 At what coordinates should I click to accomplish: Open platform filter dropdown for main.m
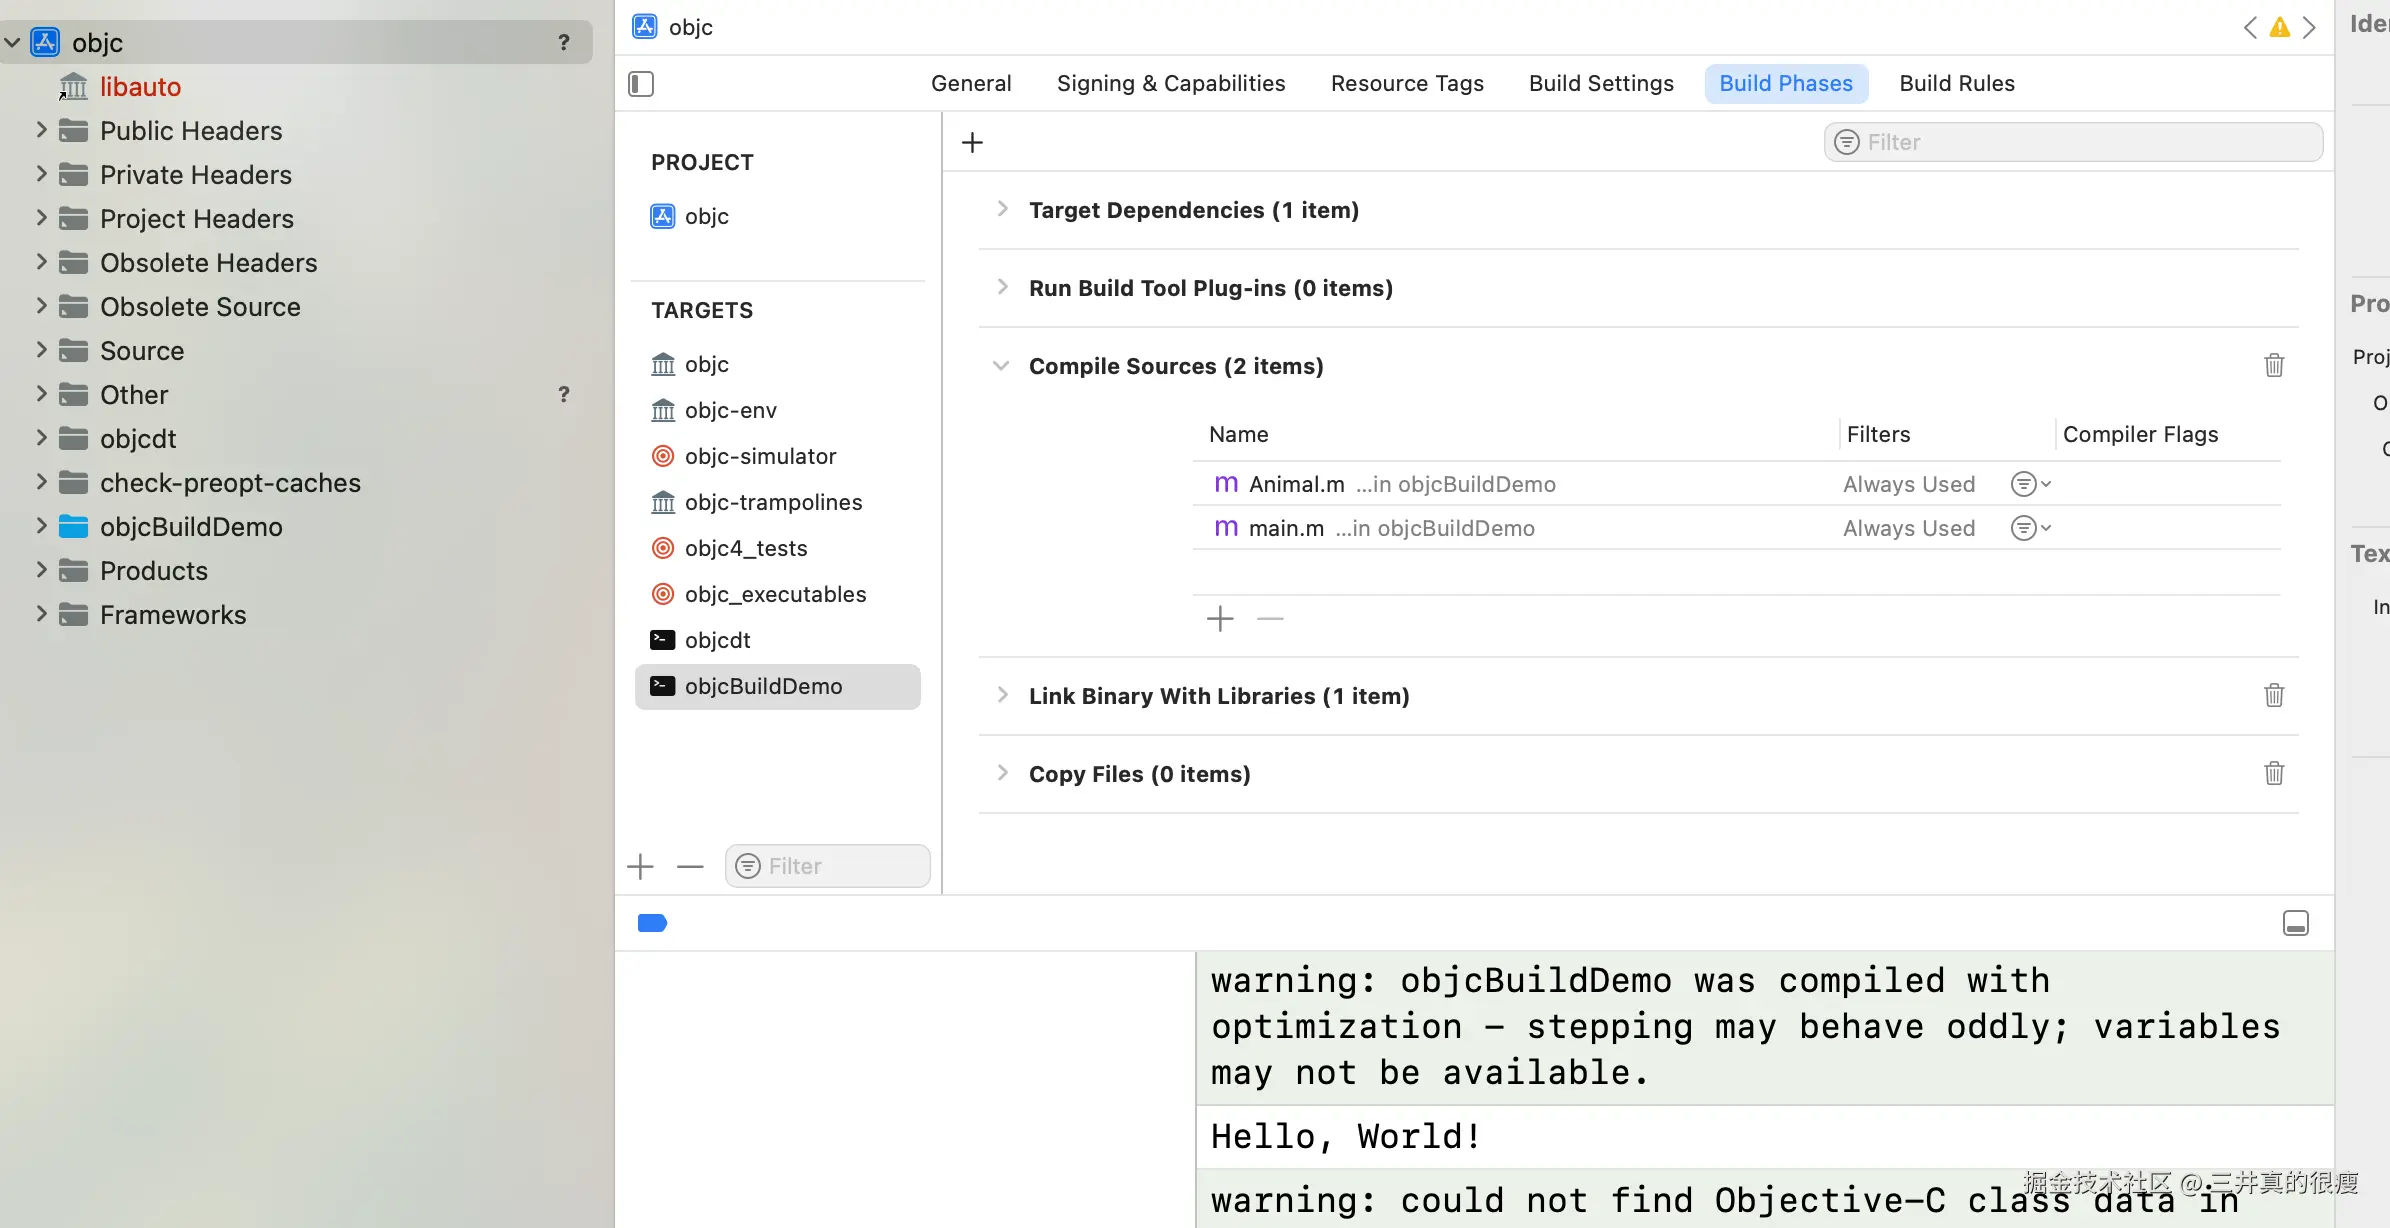point(2030,528)
